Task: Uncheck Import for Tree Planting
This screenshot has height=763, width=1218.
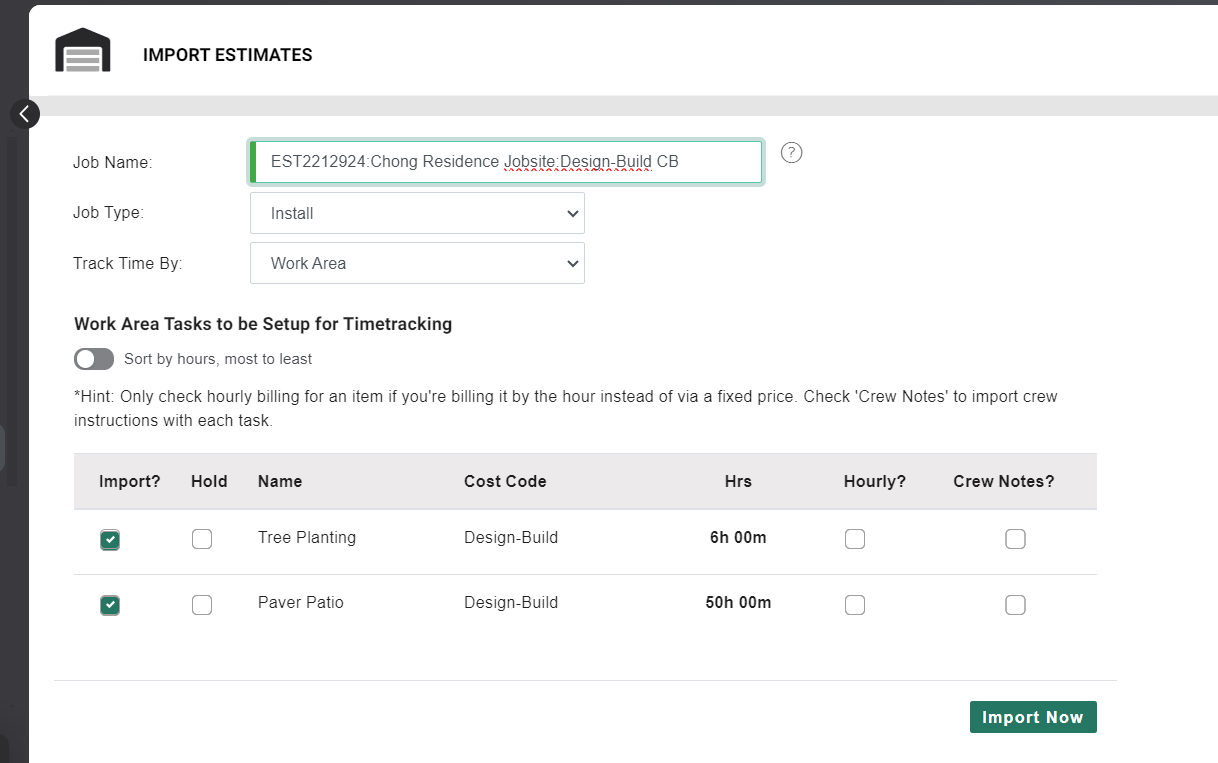Action: tap(110, 540)
